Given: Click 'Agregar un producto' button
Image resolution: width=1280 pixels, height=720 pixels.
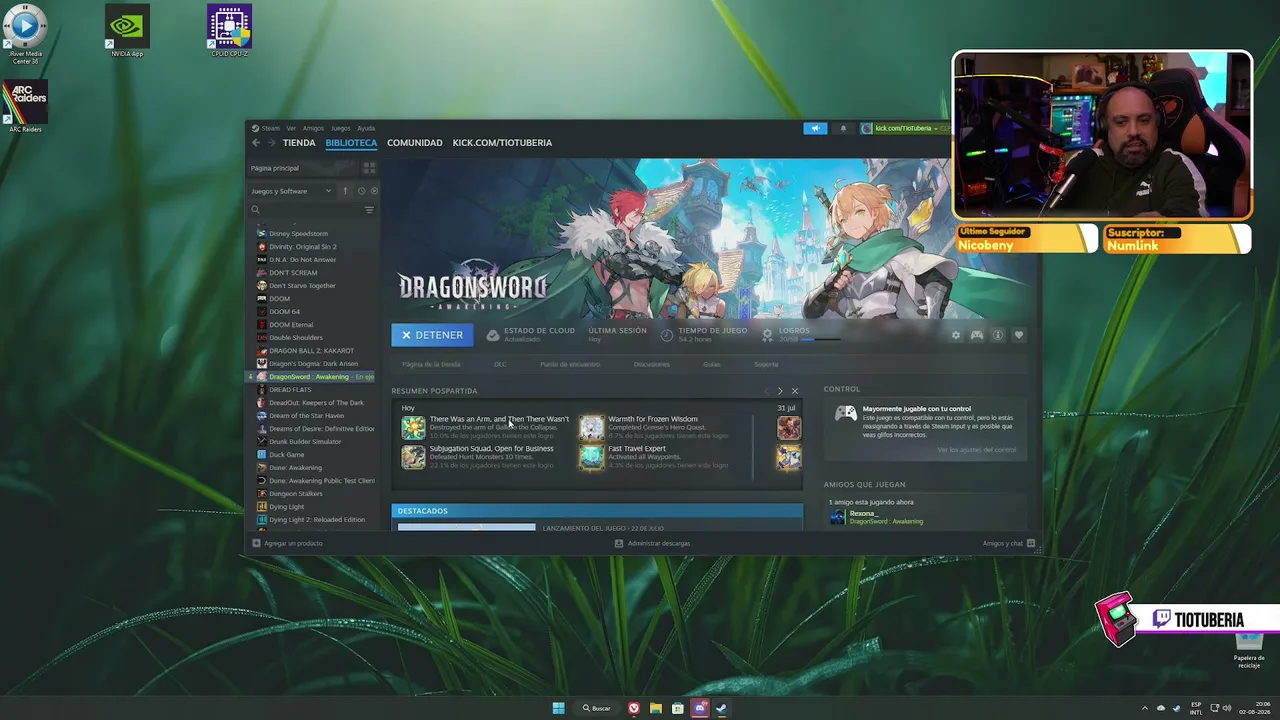Looking at the screenshot, I should (288, 544).
